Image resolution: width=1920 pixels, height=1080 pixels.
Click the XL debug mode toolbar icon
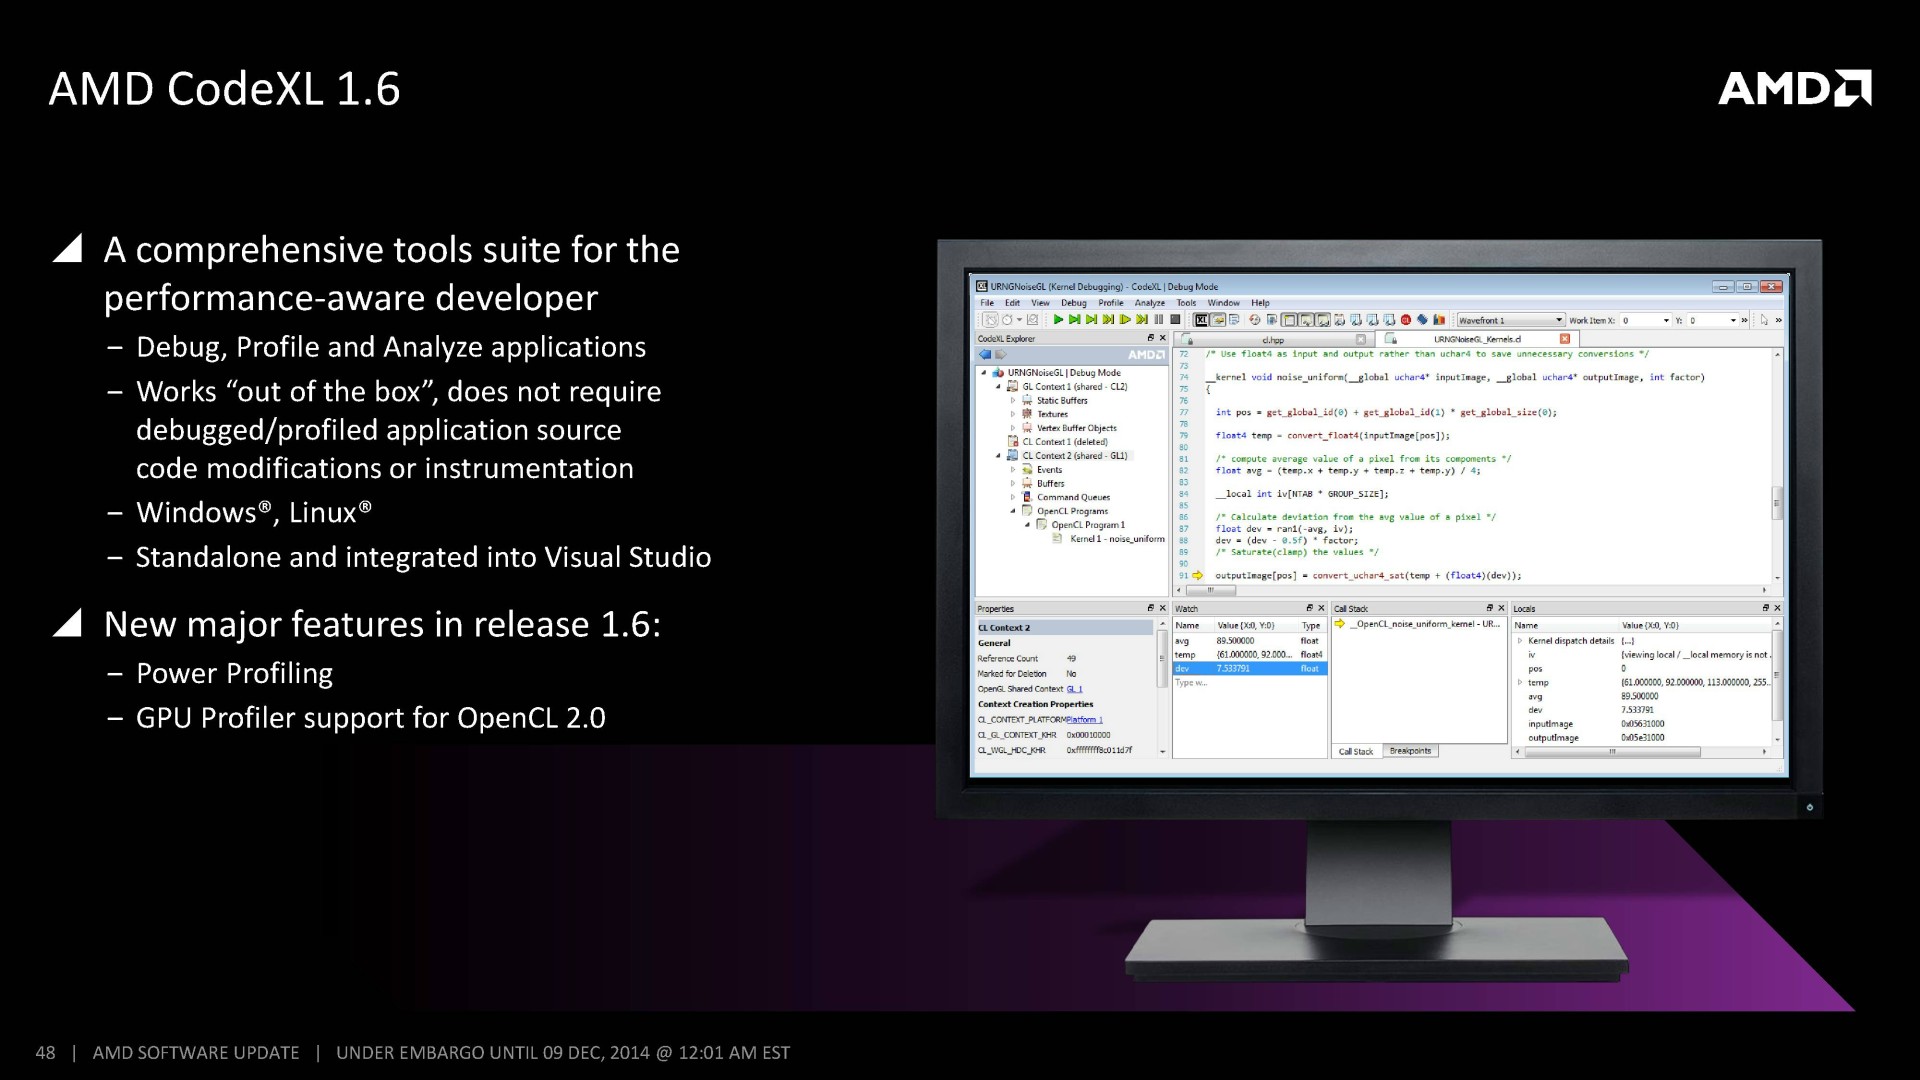pos(1202,320)
